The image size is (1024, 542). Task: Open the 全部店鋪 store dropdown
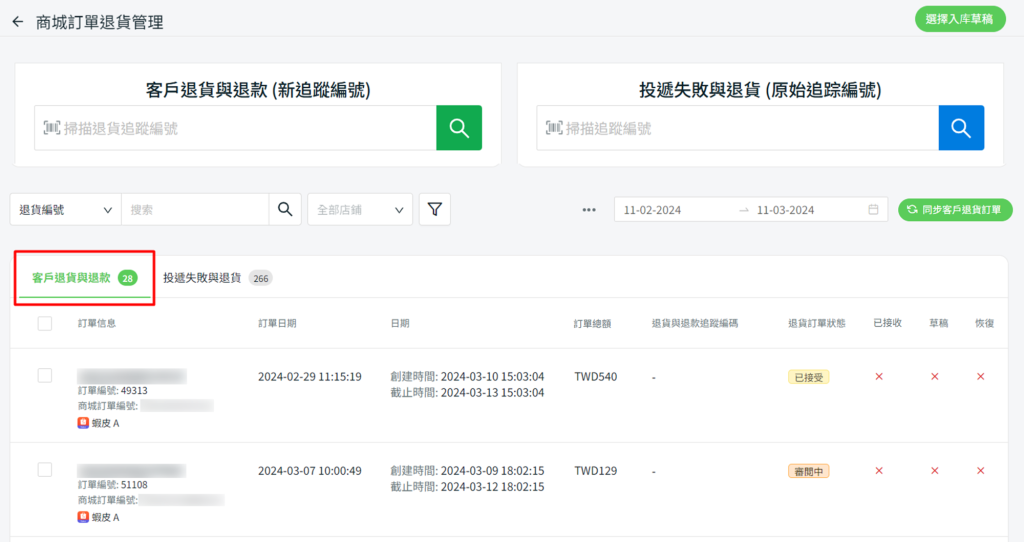(x=360, y=210)
